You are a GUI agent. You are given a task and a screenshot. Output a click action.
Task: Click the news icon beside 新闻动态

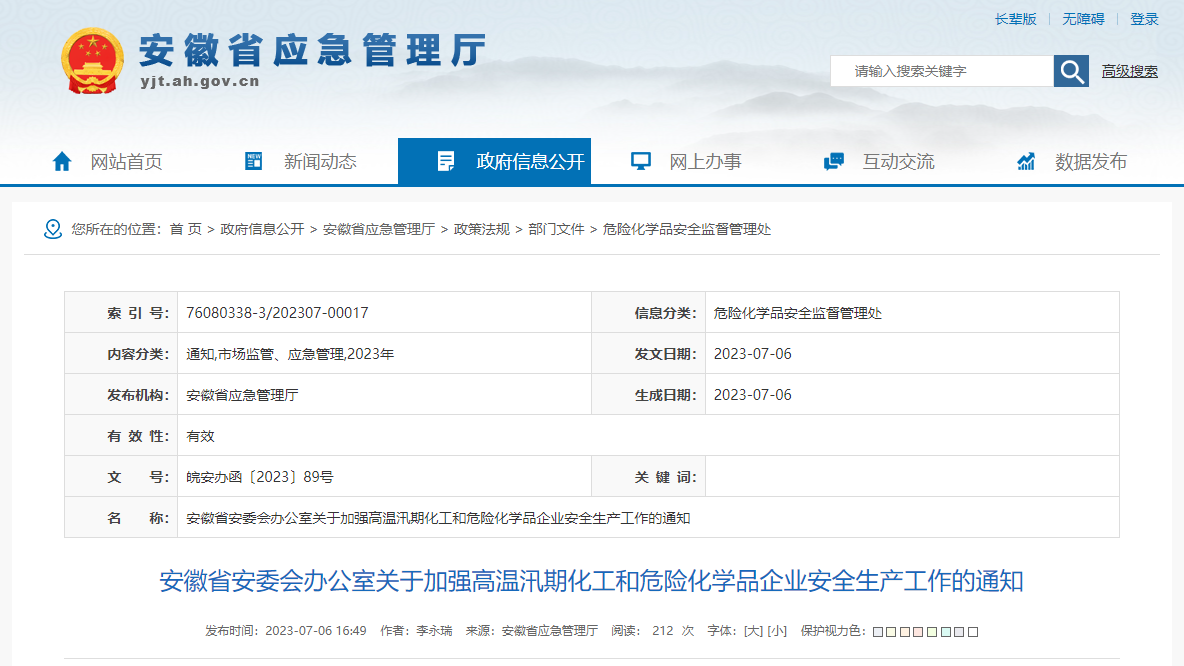(x=254, y=161)
